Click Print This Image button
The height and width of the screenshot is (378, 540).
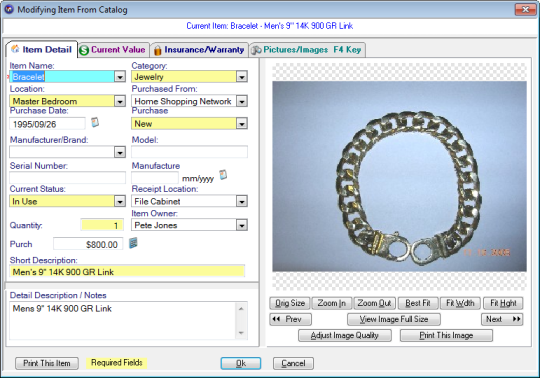pos(446,335)
